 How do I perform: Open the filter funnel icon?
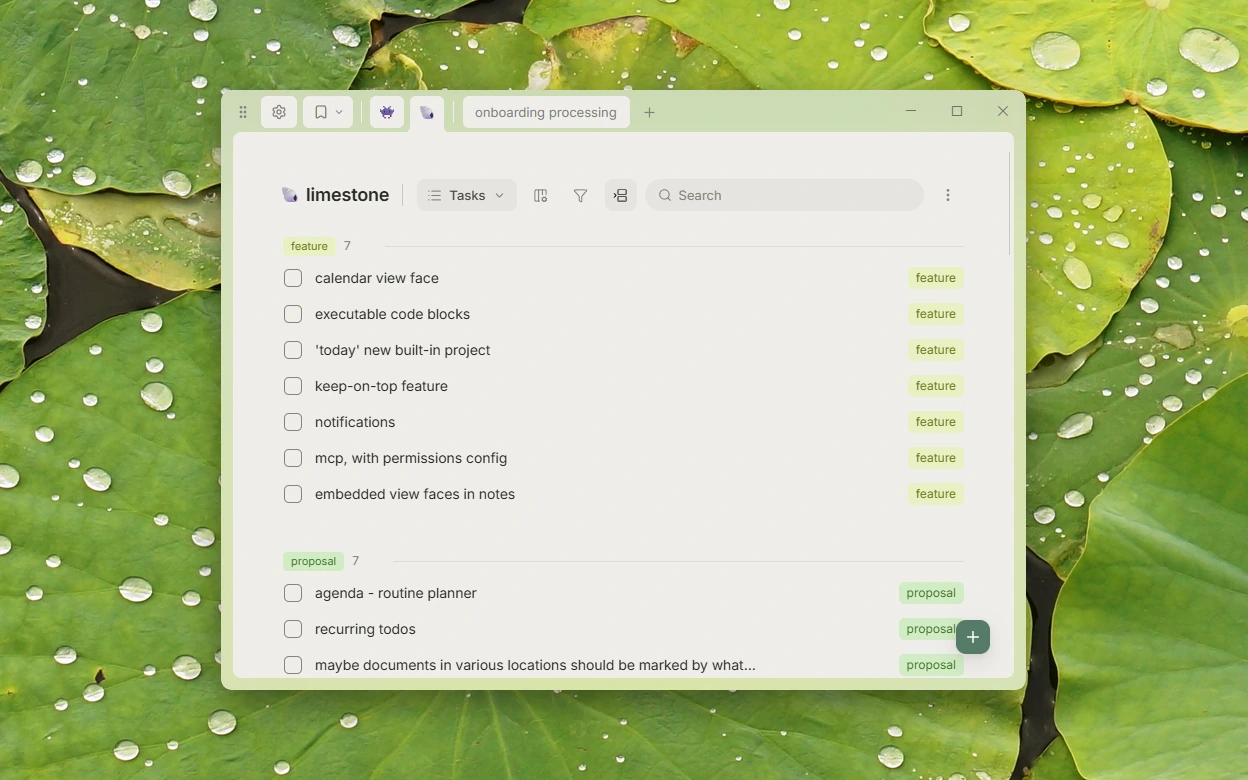point(580,195)
